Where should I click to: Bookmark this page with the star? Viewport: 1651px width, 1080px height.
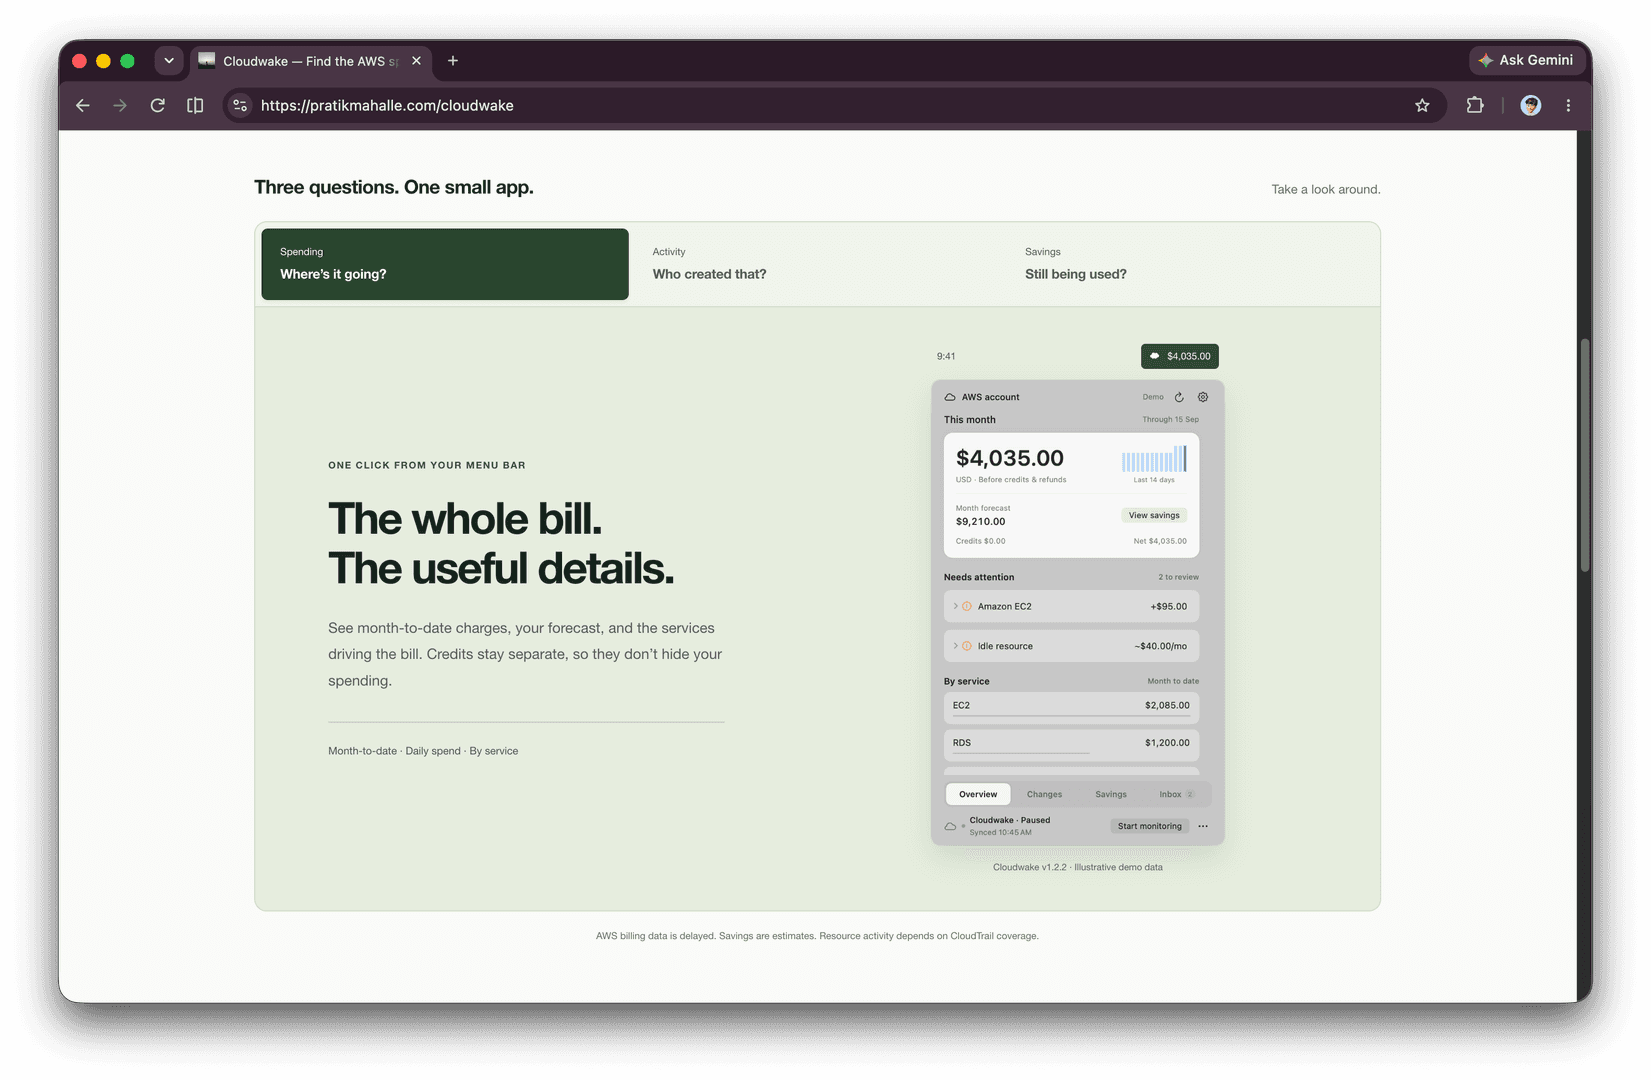pos(1422,105)
